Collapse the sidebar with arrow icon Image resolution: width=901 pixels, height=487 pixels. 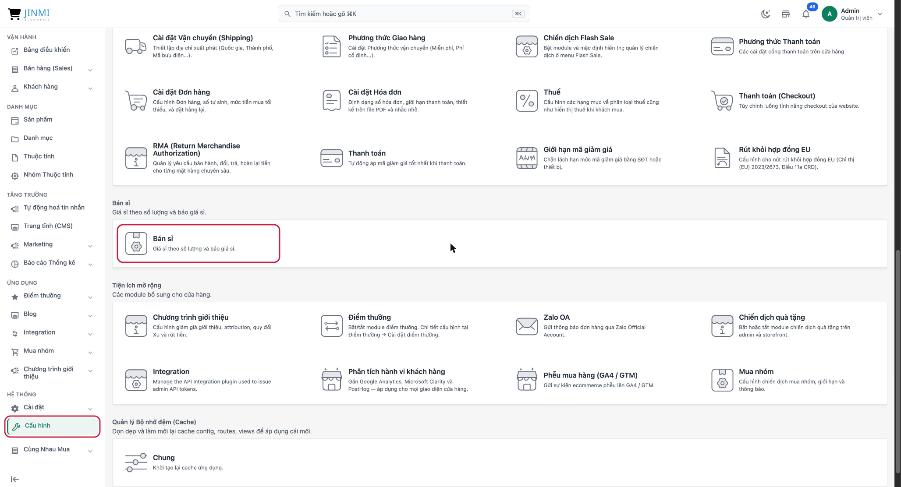15,479
